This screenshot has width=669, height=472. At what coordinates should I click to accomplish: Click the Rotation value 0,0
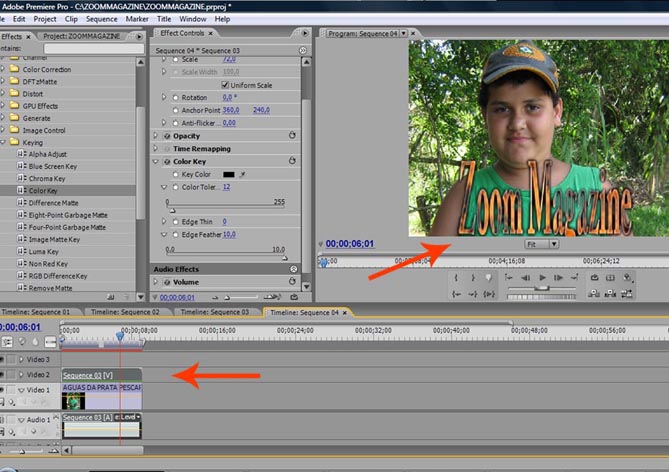(229, 98)
